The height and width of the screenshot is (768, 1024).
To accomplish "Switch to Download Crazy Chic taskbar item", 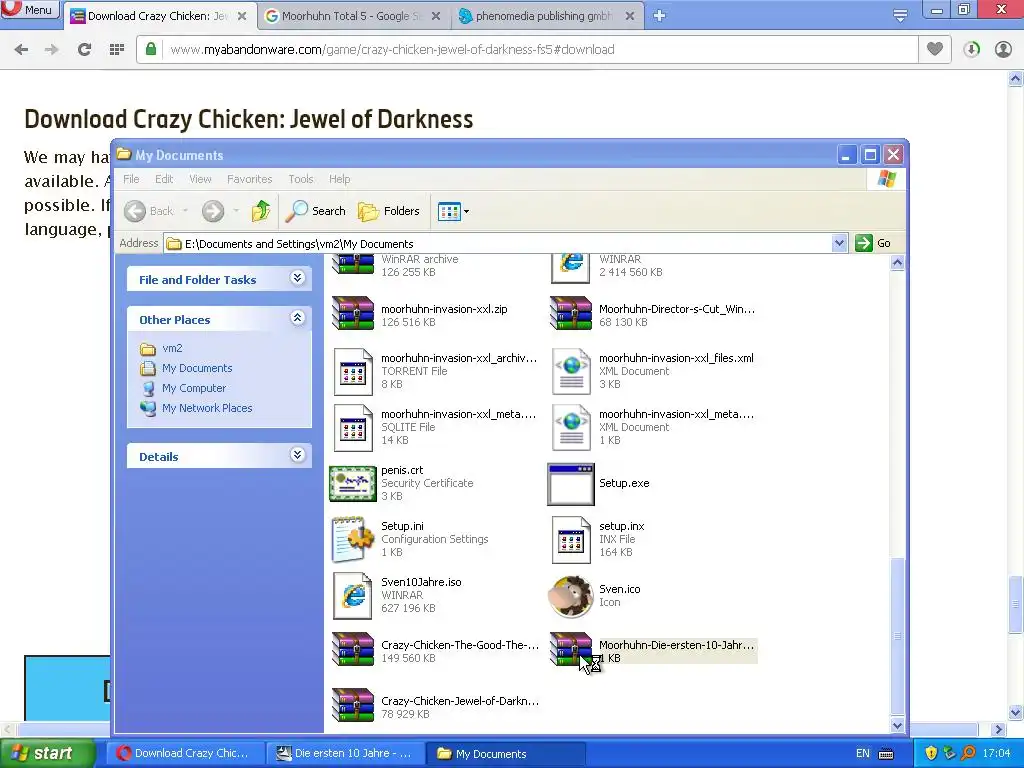I will 185,753.
